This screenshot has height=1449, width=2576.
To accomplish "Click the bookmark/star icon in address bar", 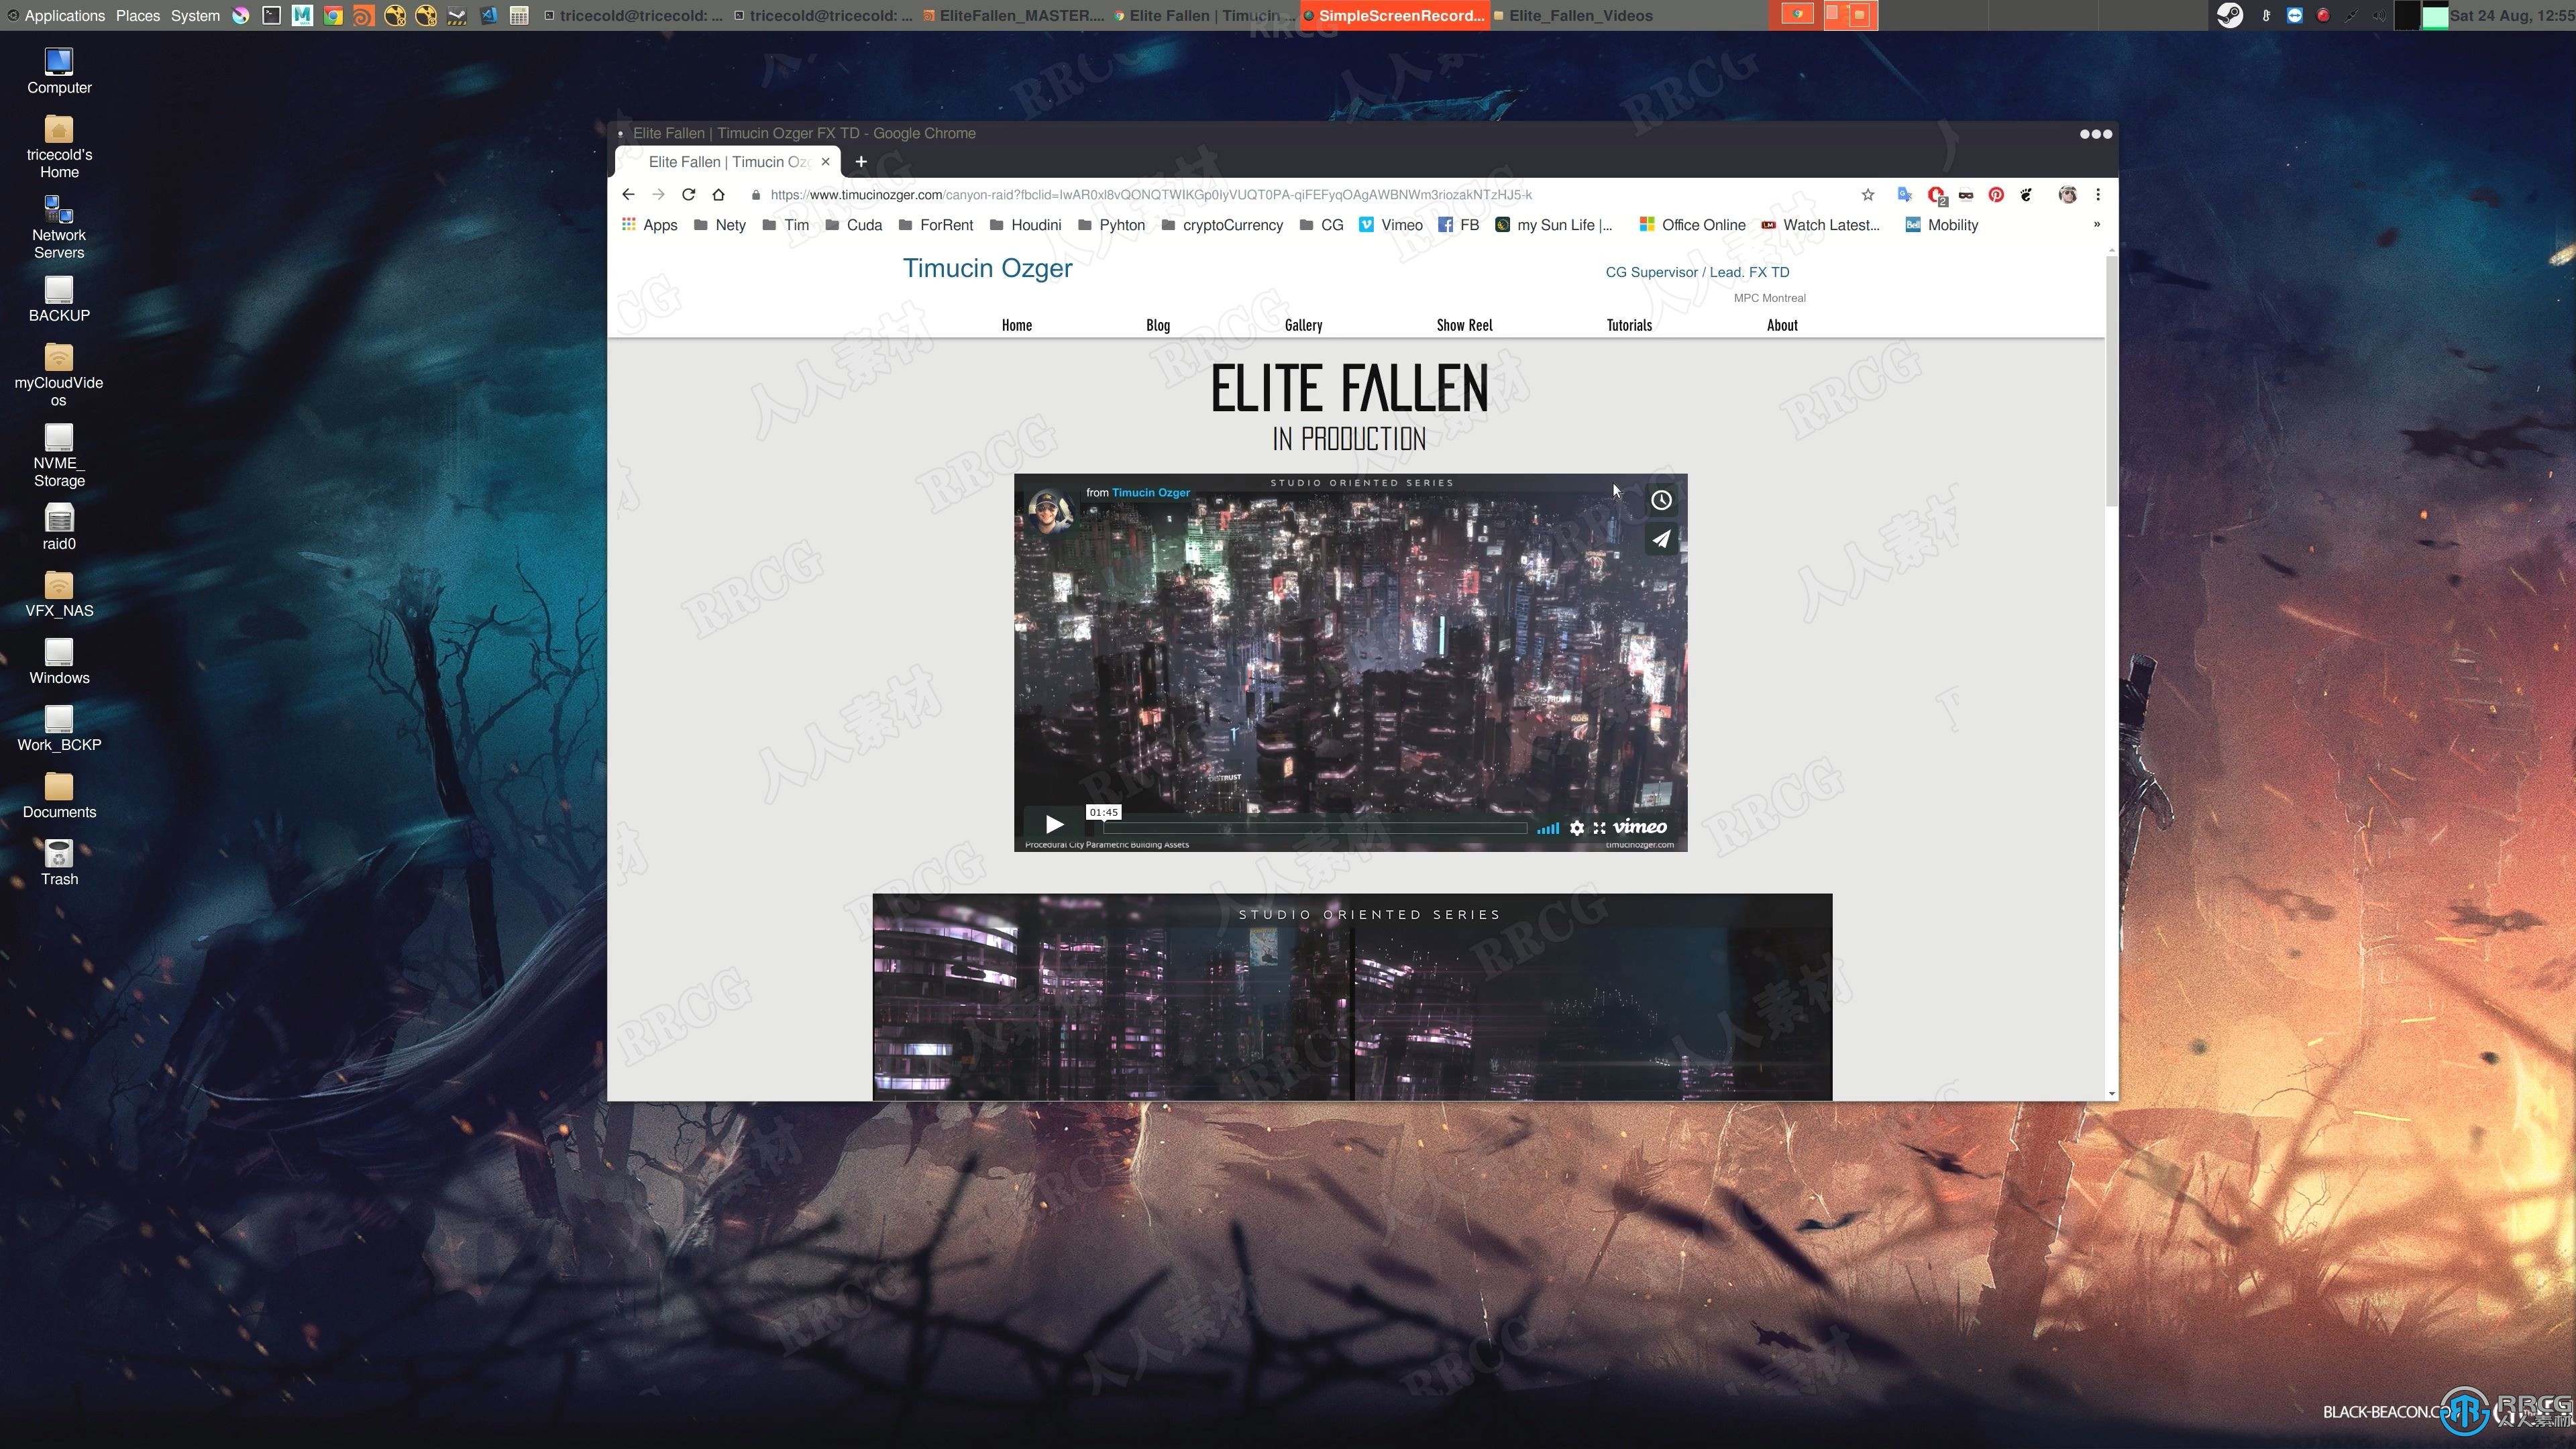I will pos(1870,195).
